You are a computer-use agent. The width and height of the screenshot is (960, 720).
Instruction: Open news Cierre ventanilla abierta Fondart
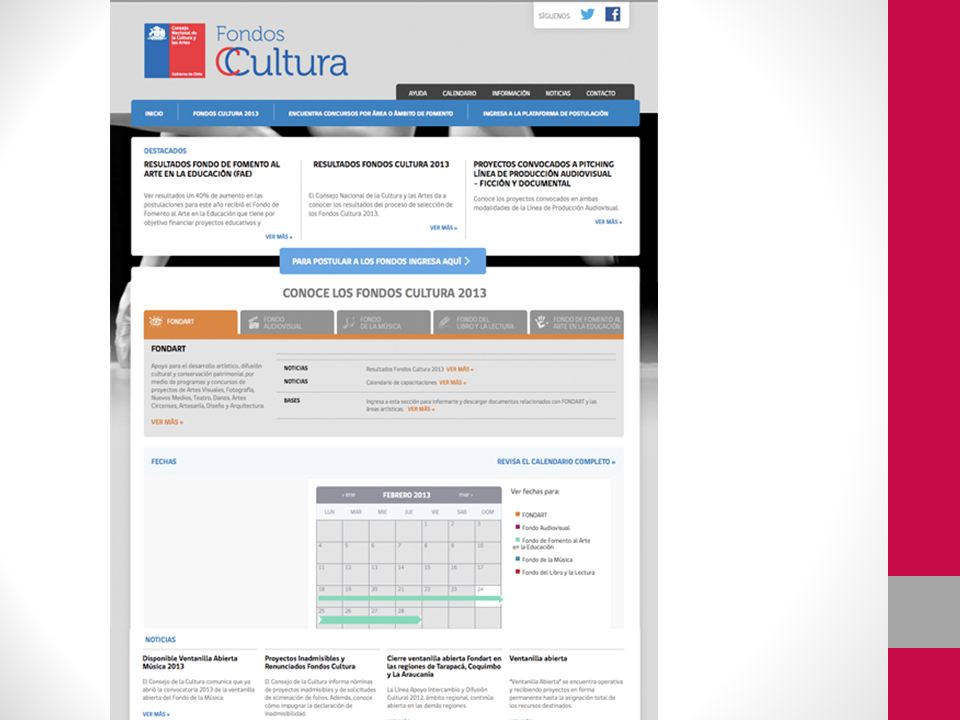(x=444, y=666)
